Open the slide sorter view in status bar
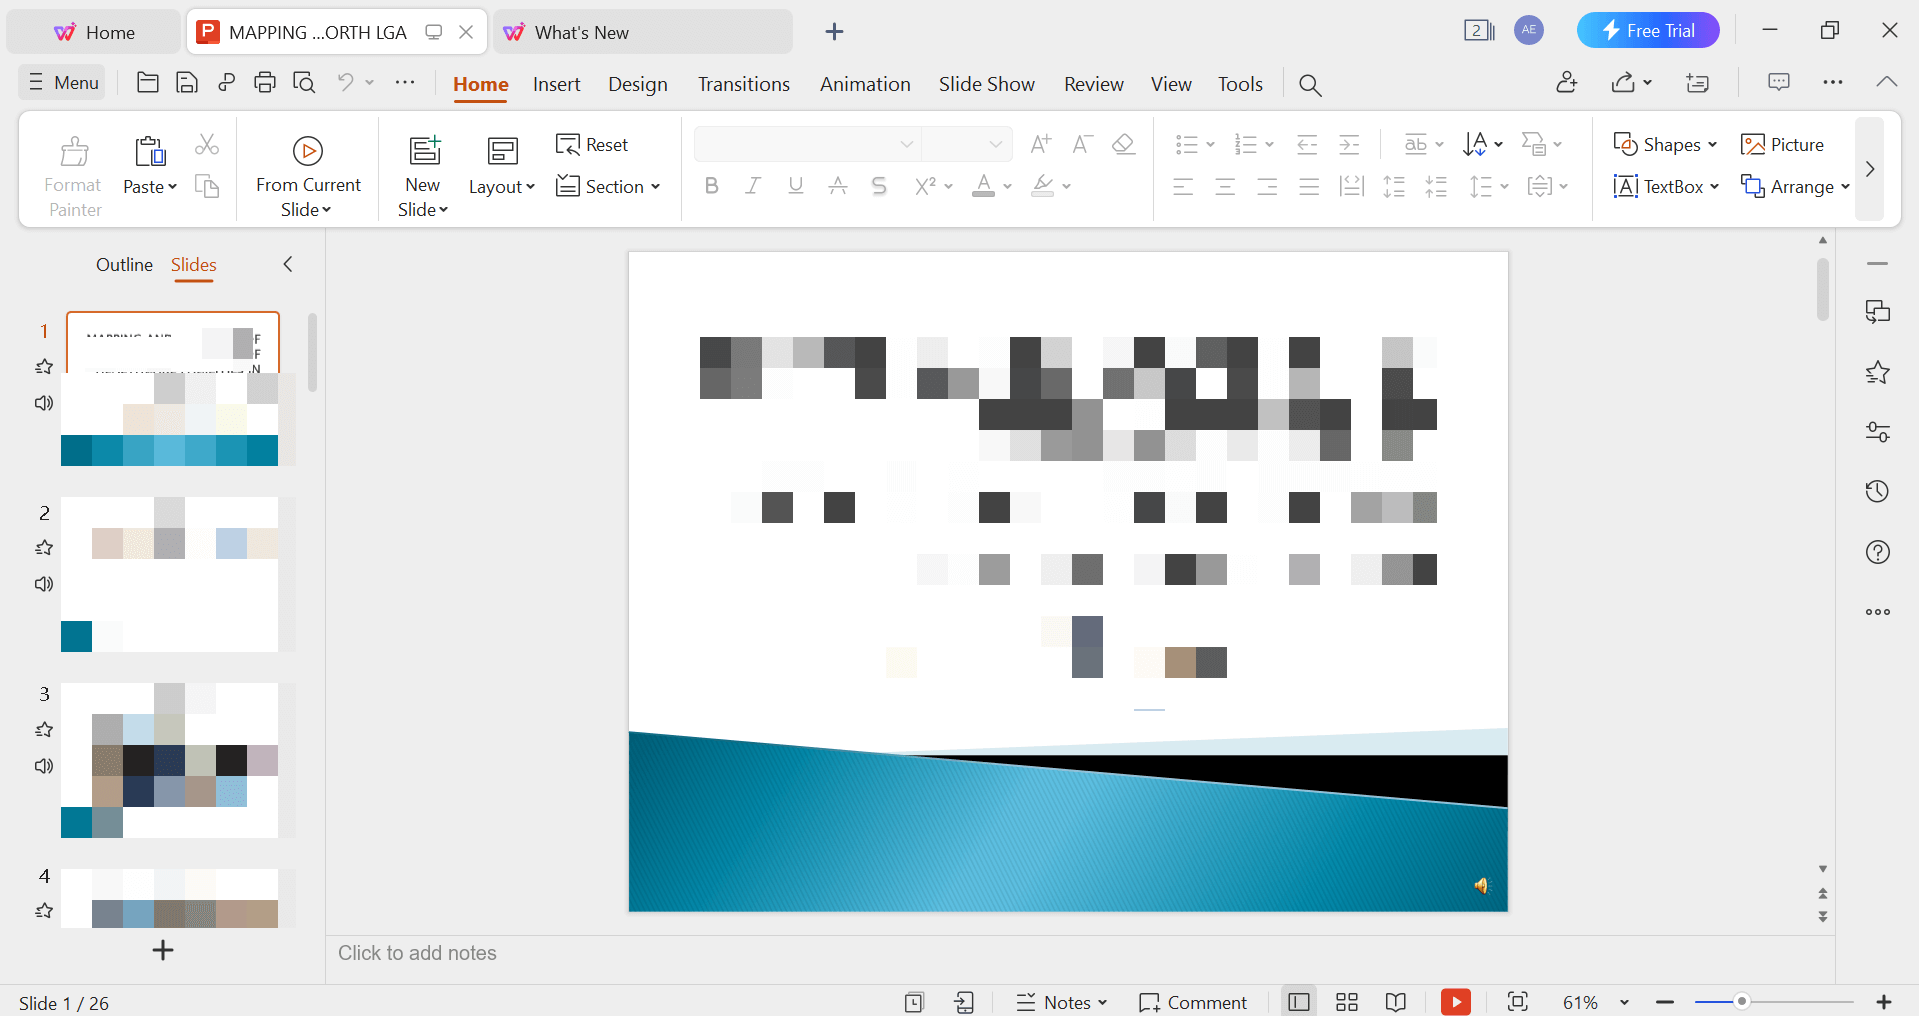Screen dimensions: 1919x1016 [1346, 1001]
